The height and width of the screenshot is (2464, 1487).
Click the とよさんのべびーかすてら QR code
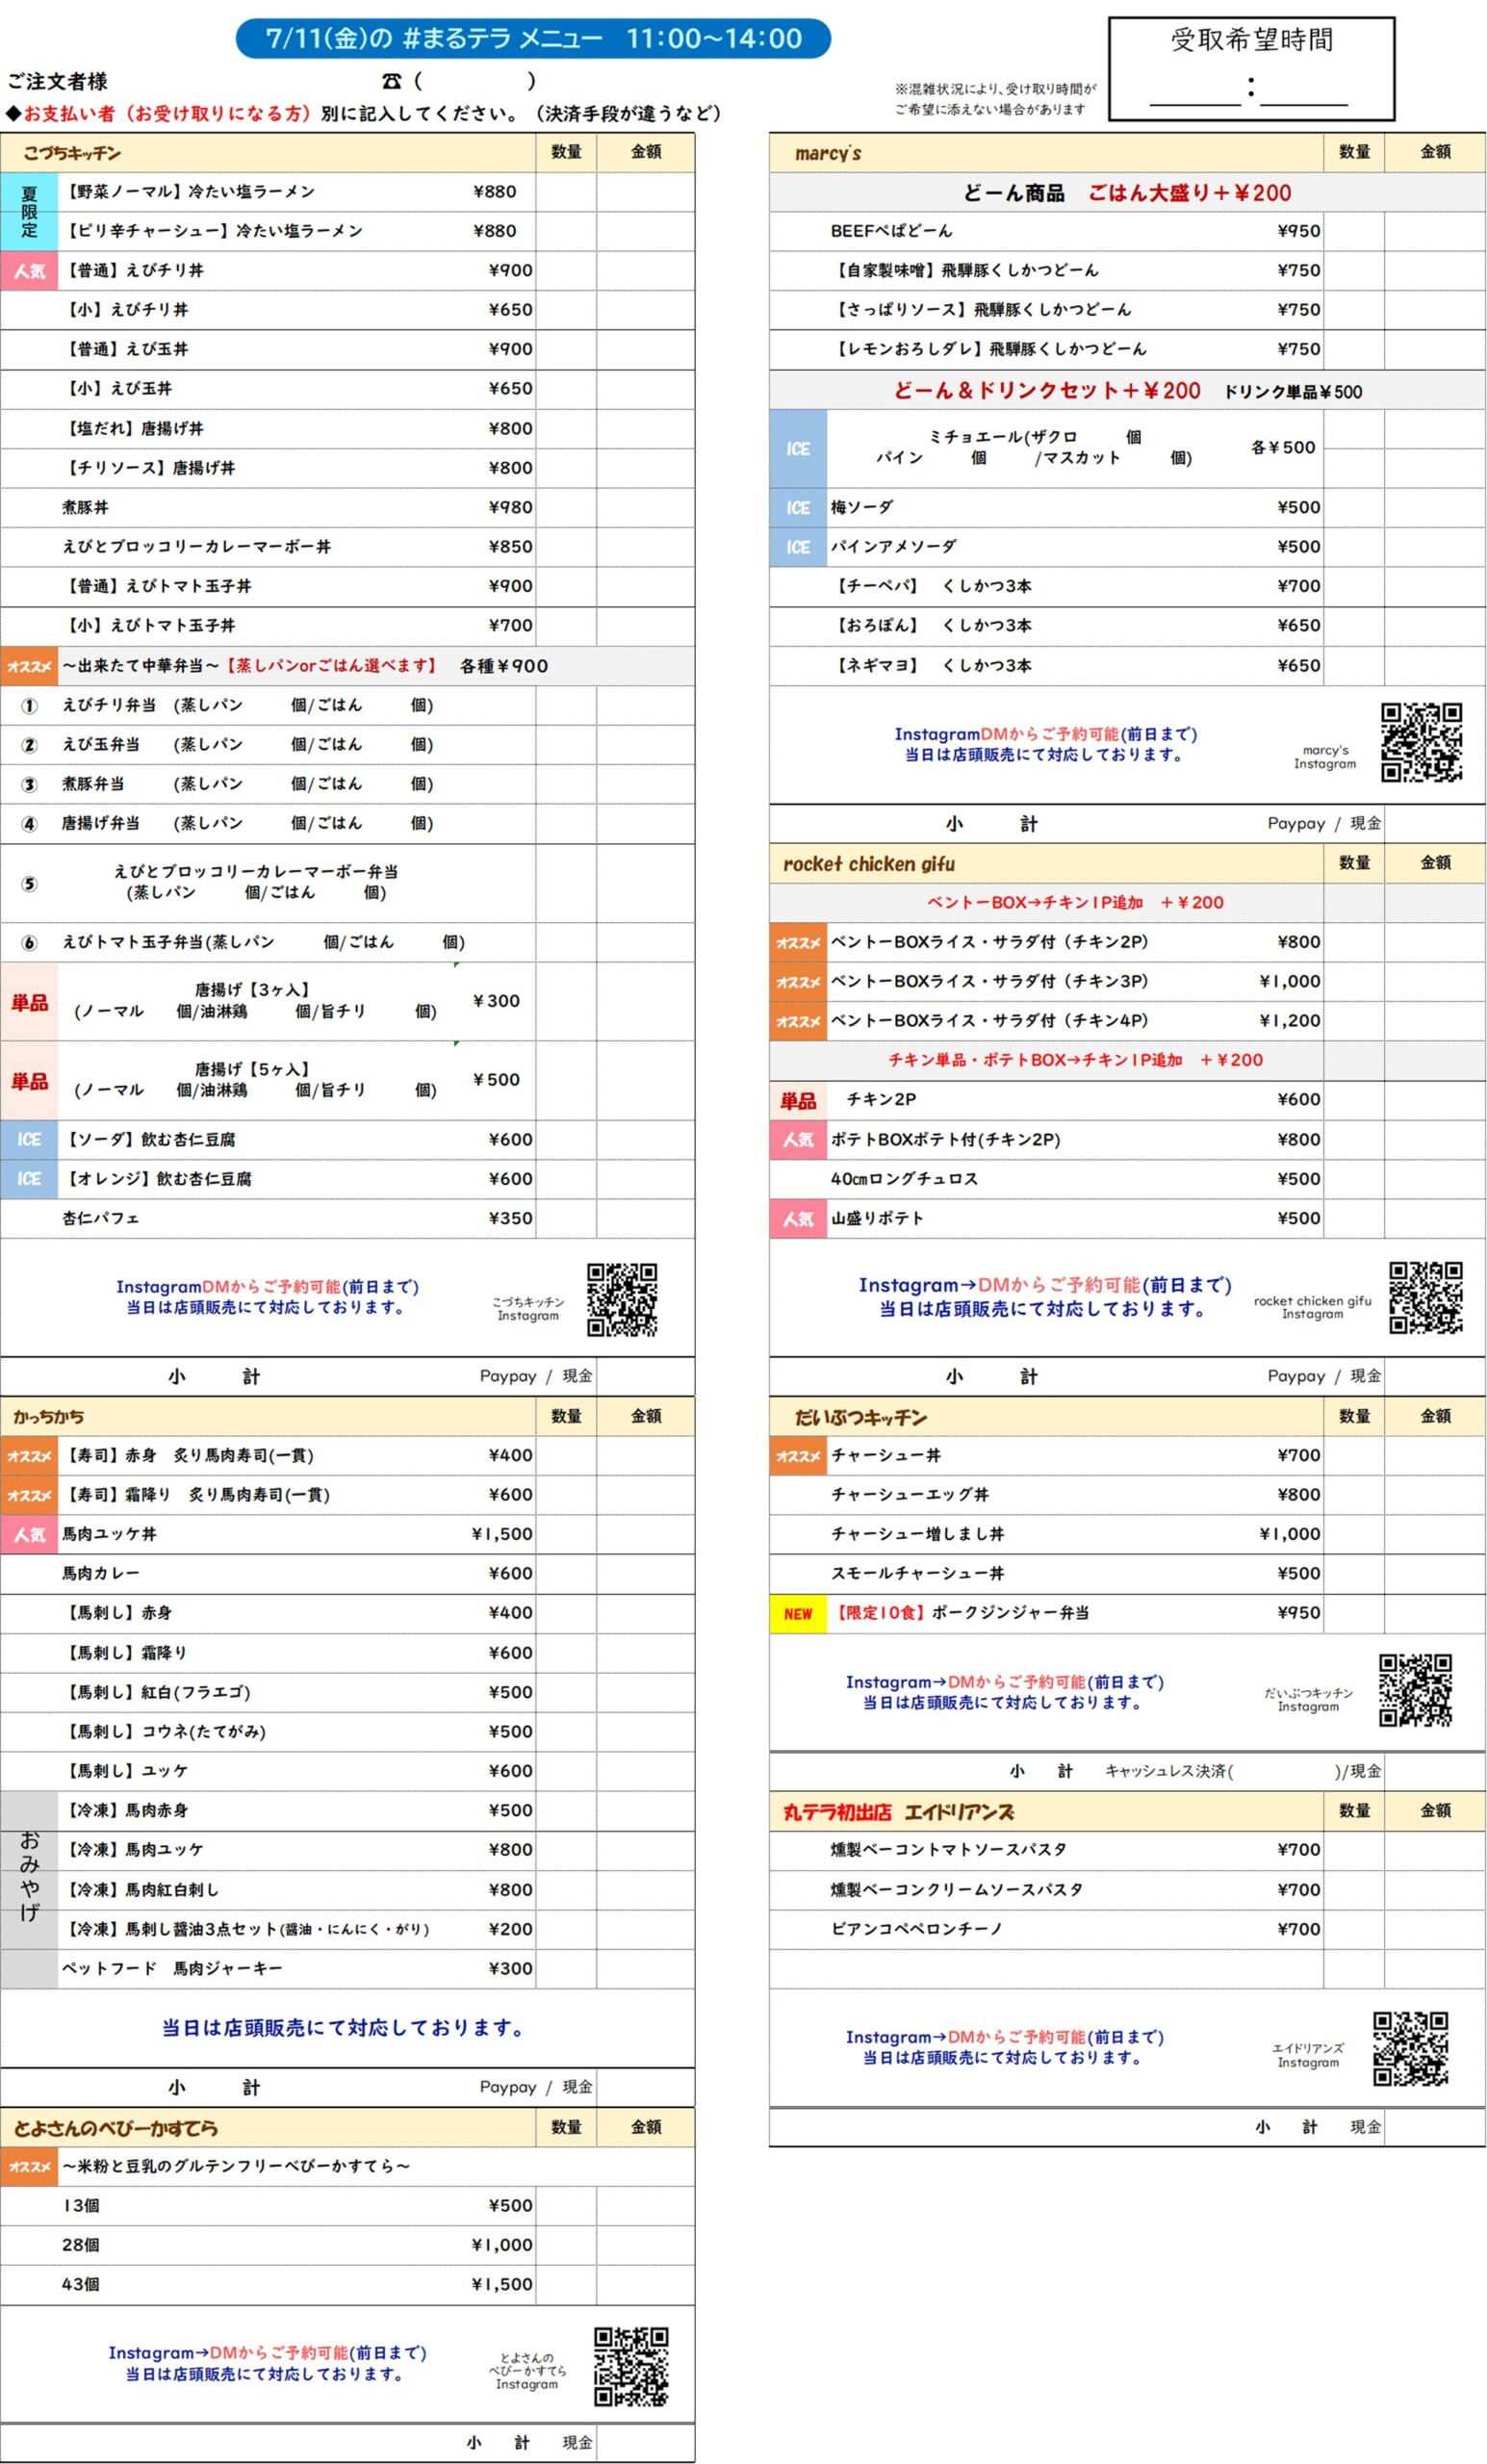tap(631, 2366)
